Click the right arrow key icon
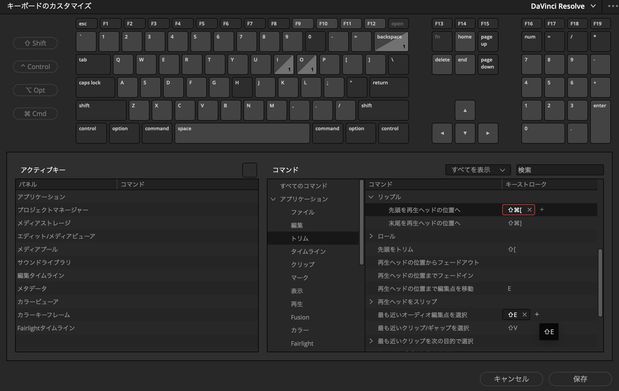619x391 pixels. [488, 133]
